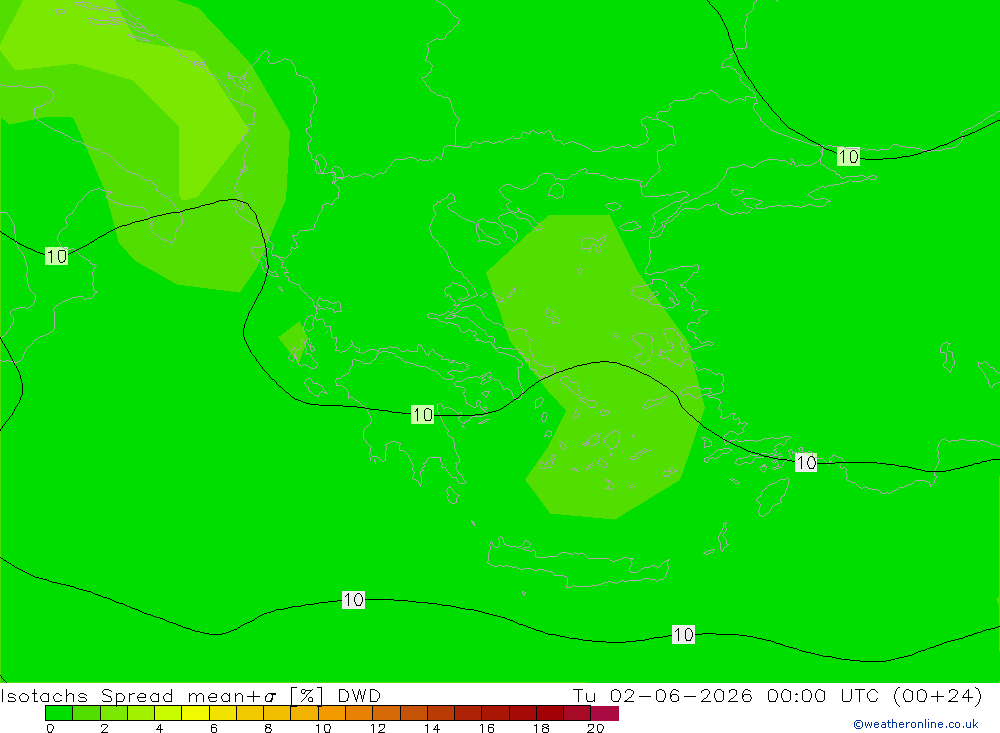The width and height of the screenshot is (1000, 733).
Task: Click the '10' contour label southeast of Crete
Action: (x=683, y=635)
